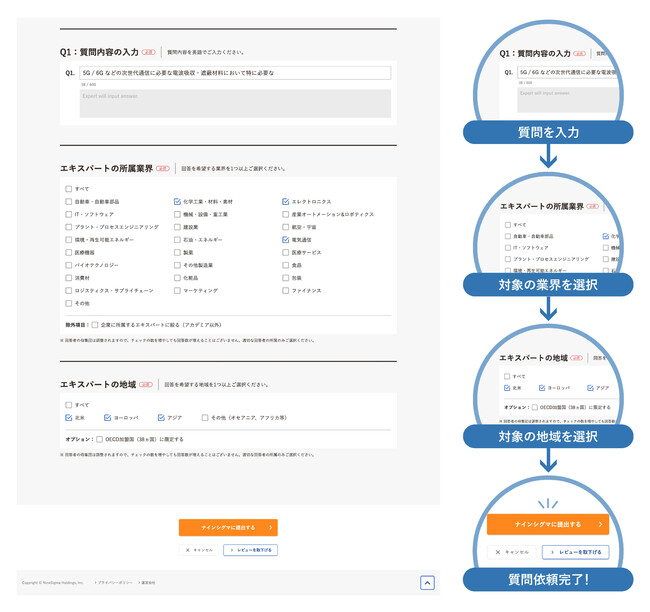
Task: Check the IT・ソフトウェア box in main form
Action: click(x=69, y=214)
